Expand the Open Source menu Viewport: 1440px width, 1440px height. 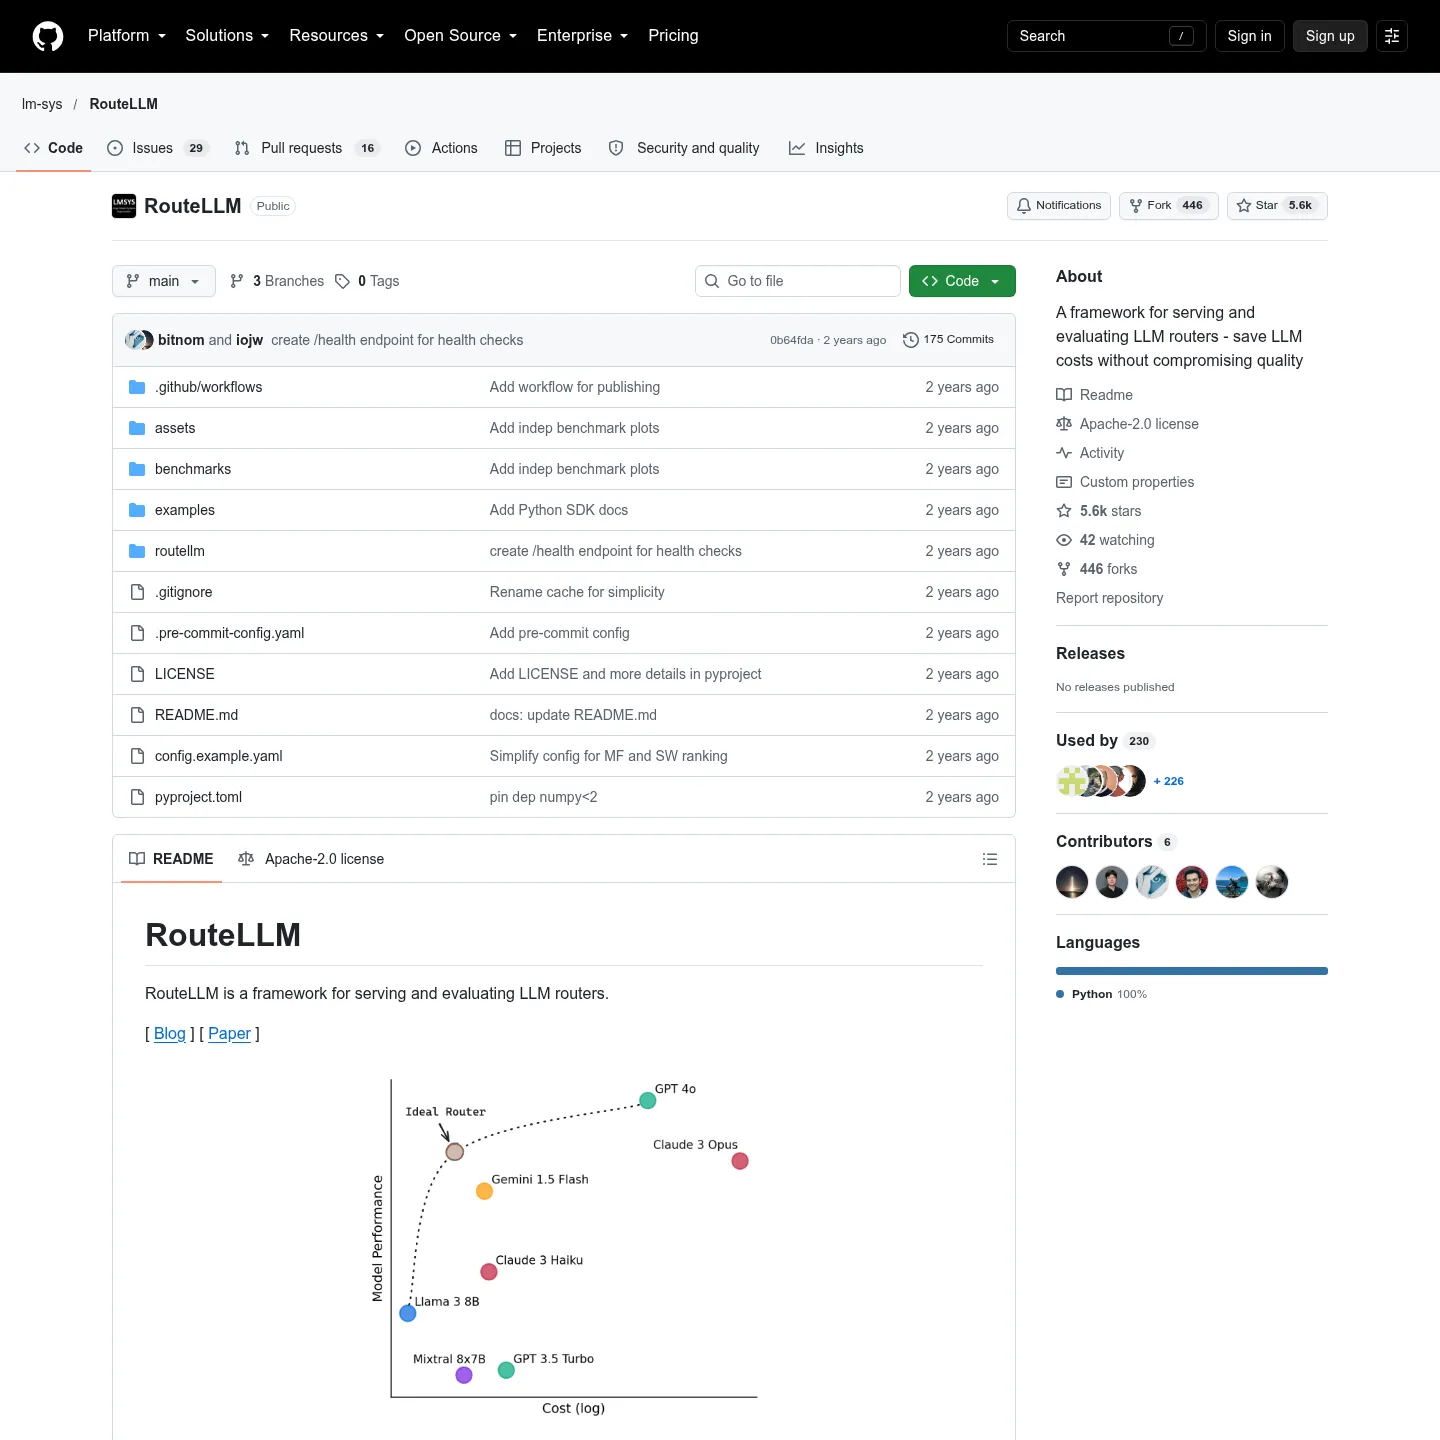(461, 36)
